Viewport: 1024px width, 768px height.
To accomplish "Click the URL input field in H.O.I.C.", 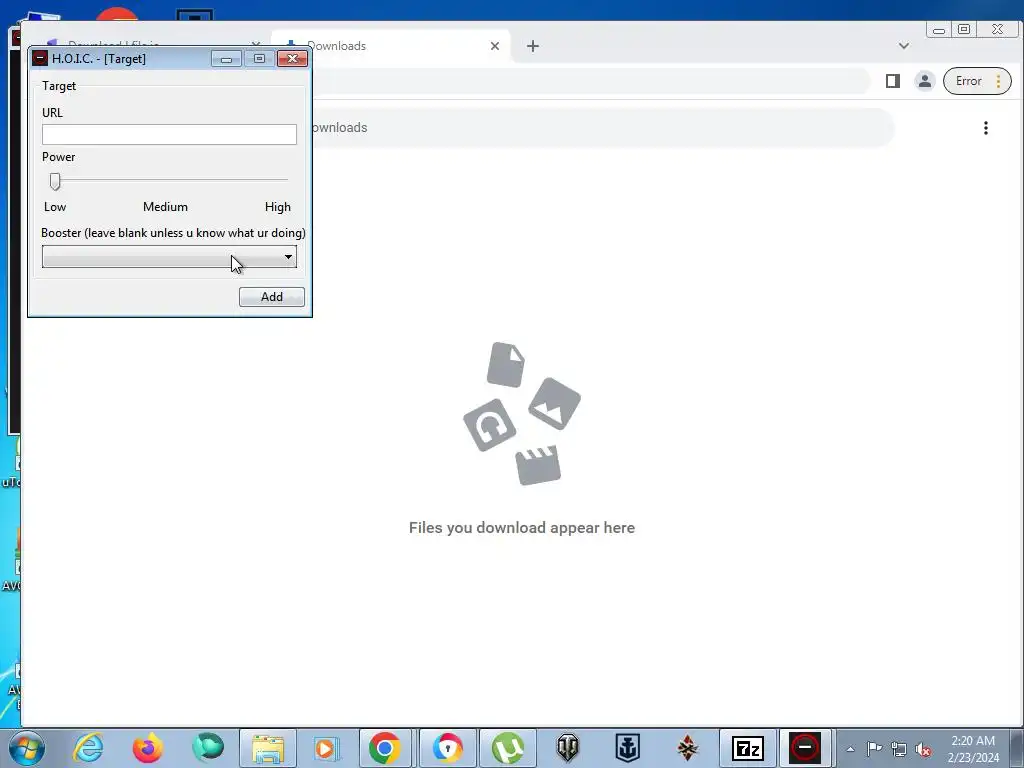I will [x=169, y=135].
